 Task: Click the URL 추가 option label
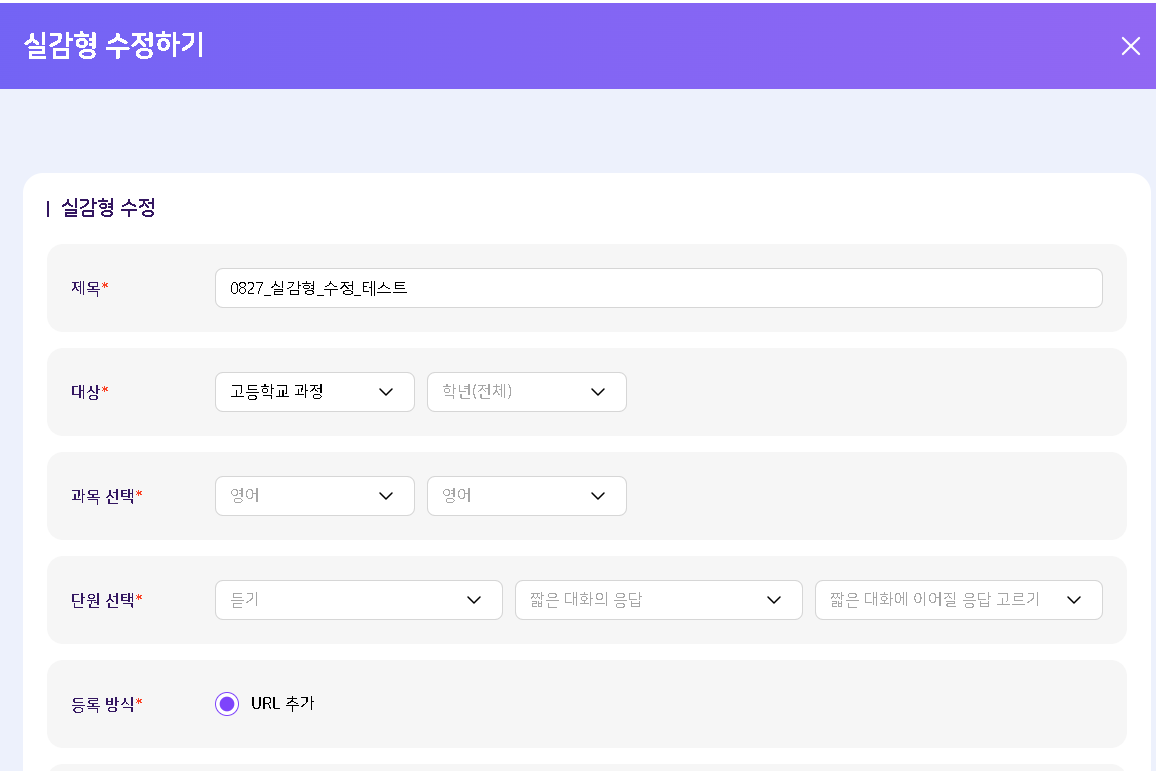coord(283,704)
